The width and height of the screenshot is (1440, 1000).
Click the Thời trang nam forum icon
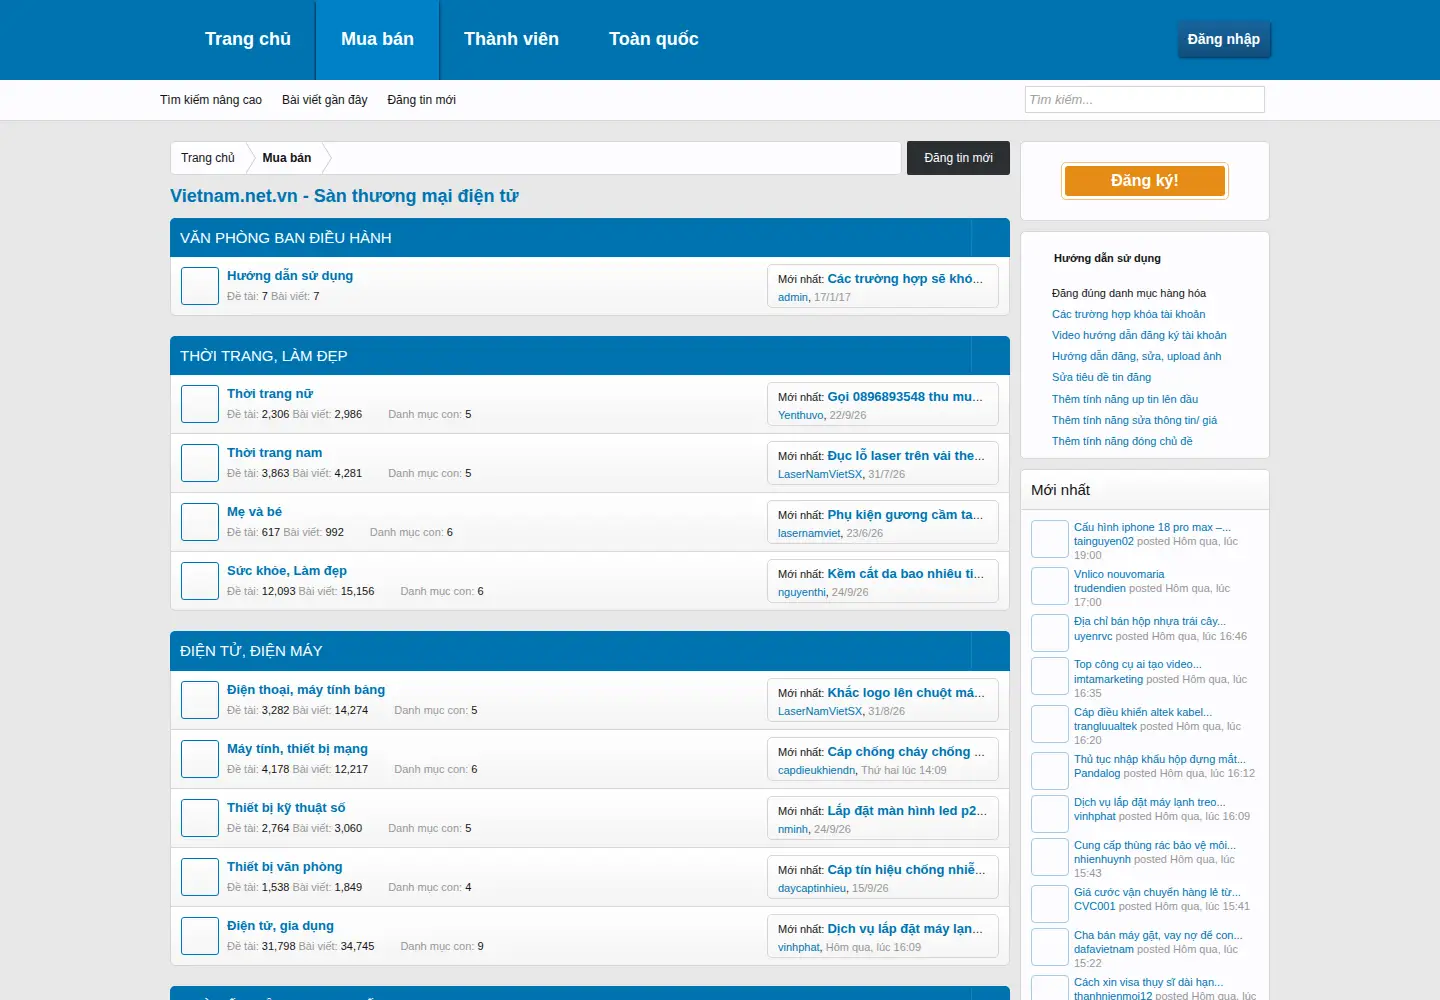[200, 463]
